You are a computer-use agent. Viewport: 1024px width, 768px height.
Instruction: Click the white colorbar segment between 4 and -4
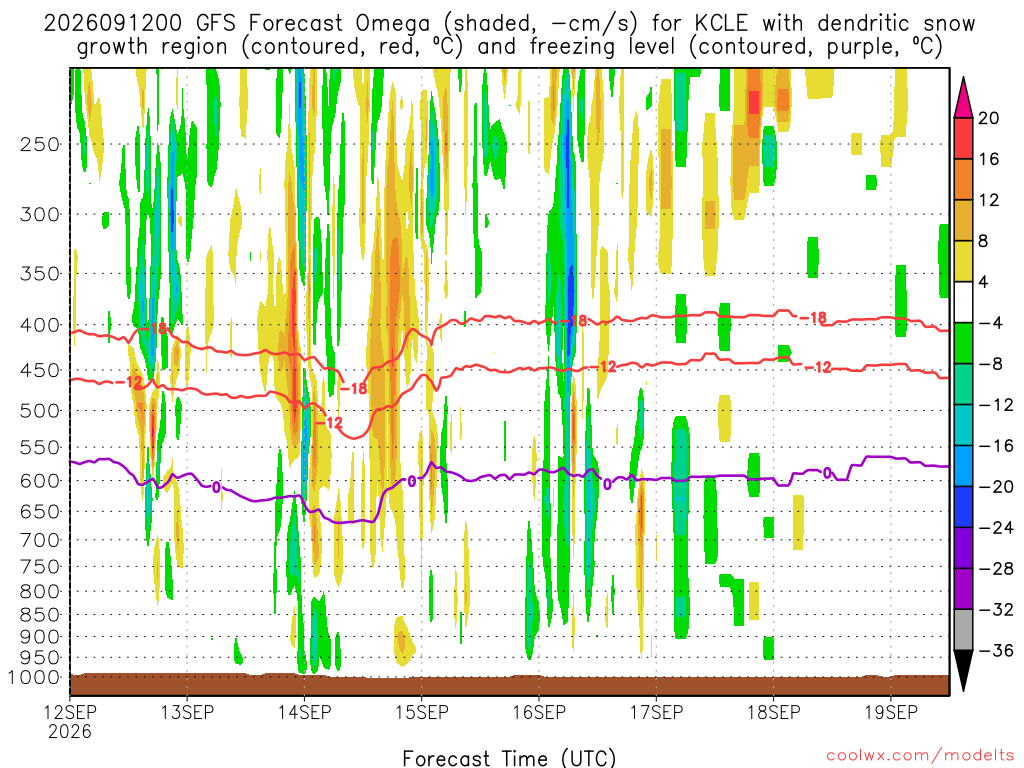click(963, 302)
